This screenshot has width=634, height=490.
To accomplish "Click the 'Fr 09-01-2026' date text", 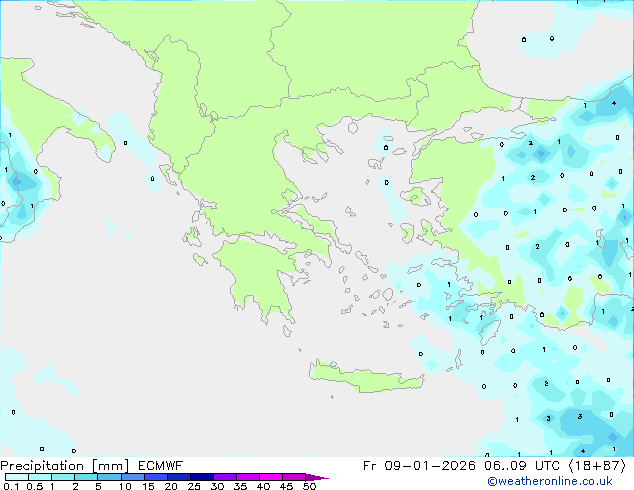I will pyautogui.click(x=419, y=466).
